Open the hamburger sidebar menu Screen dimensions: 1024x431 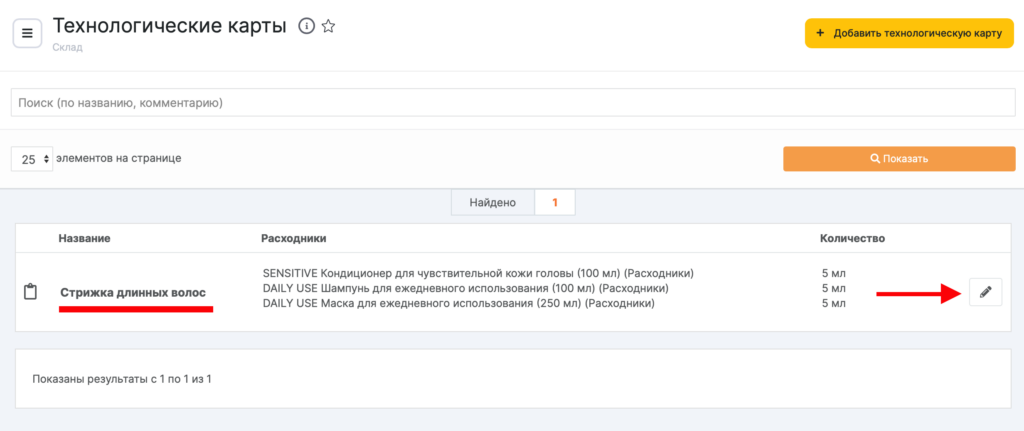tap(27, 33)
